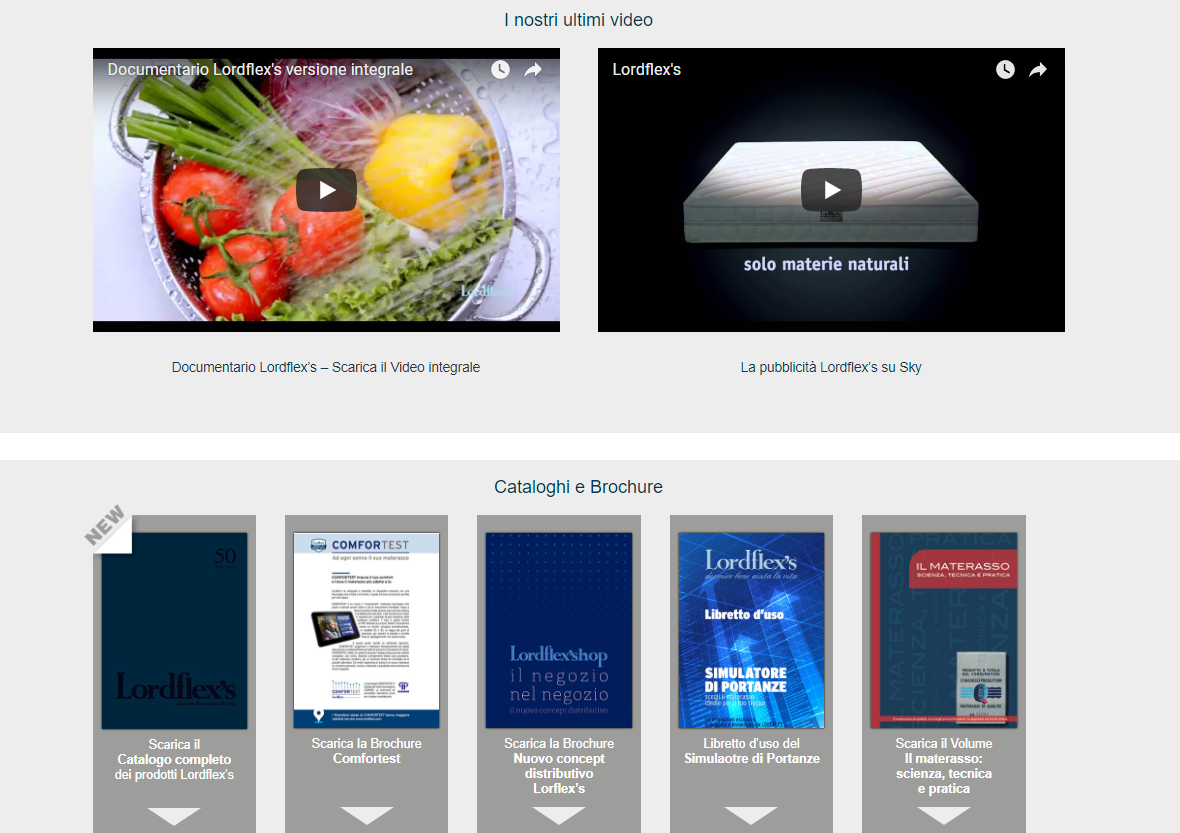This screenshot has width=1180, height=833.
Task: Open the Lordflex's 50 catalog cover thumbnail
Action: 175,631
